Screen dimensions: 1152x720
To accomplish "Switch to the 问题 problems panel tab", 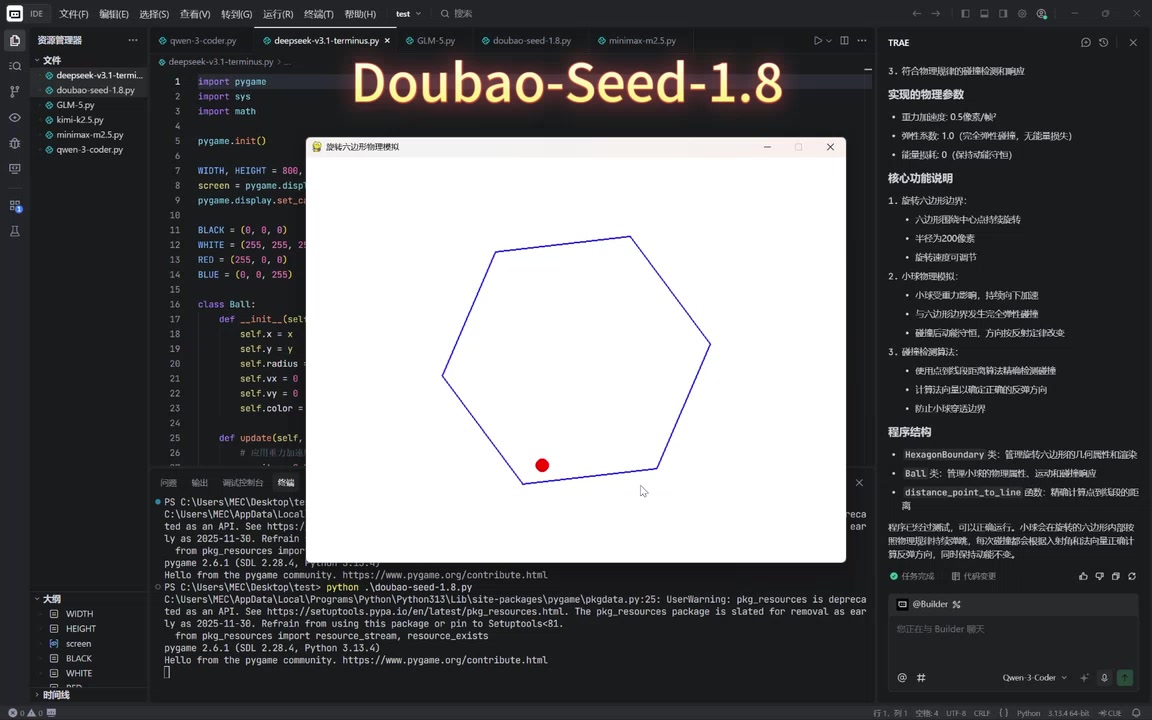I will (x=168, y=483).
